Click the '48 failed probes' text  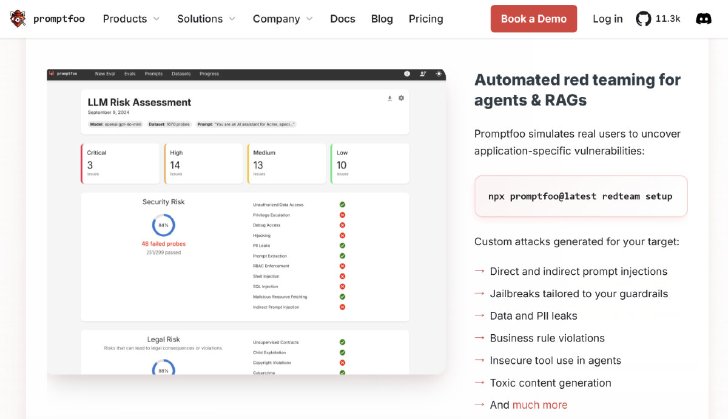tap(163, 243)
